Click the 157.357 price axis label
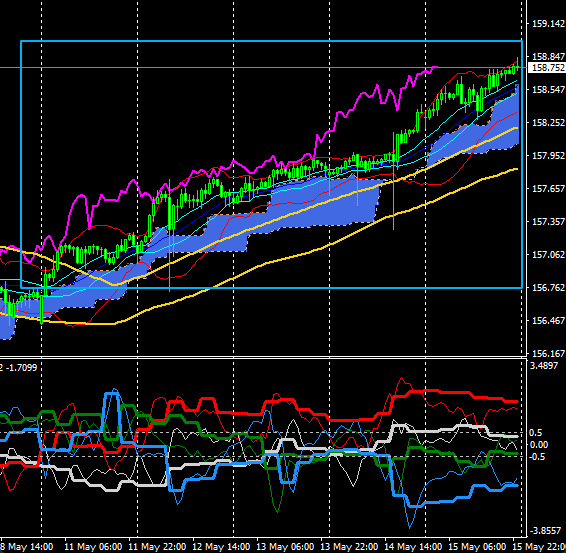Screen dimensions: 566x553 coord(548,221)
